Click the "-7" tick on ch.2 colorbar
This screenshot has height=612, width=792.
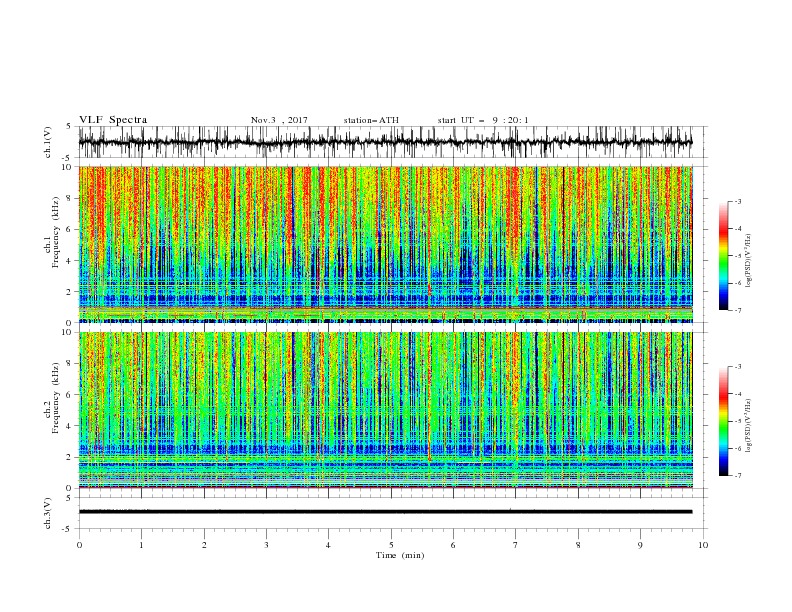[x=737, y=476]
